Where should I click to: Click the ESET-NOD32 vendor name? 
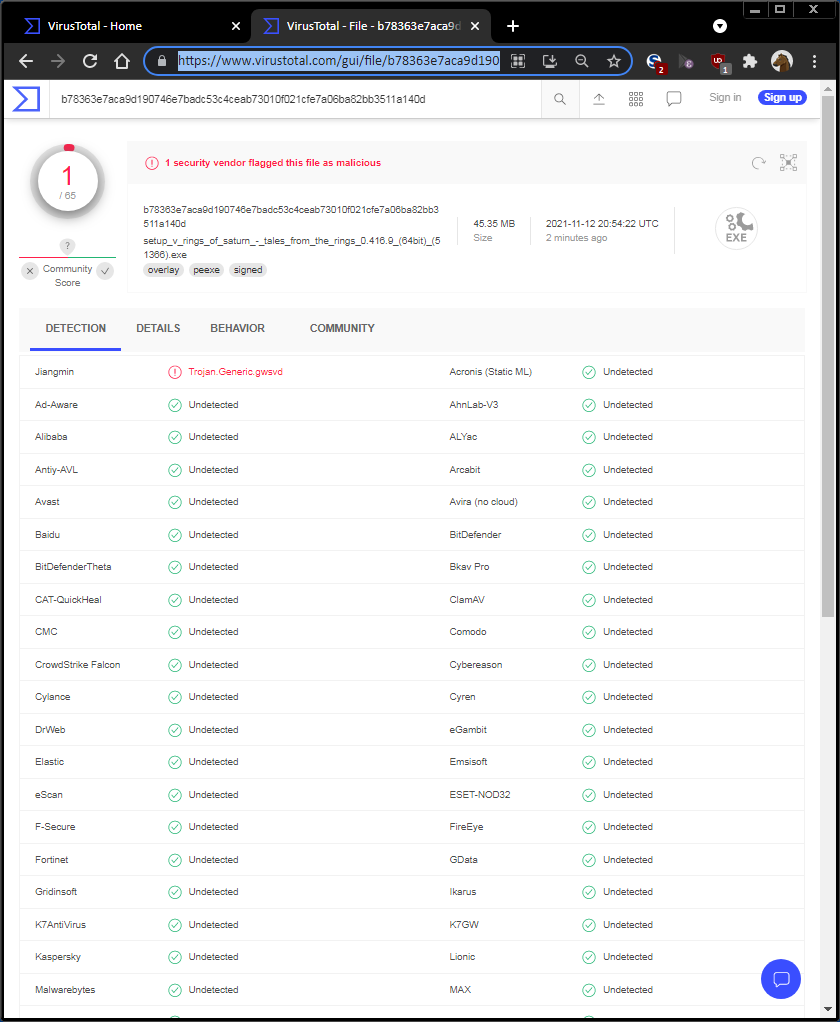480,795
